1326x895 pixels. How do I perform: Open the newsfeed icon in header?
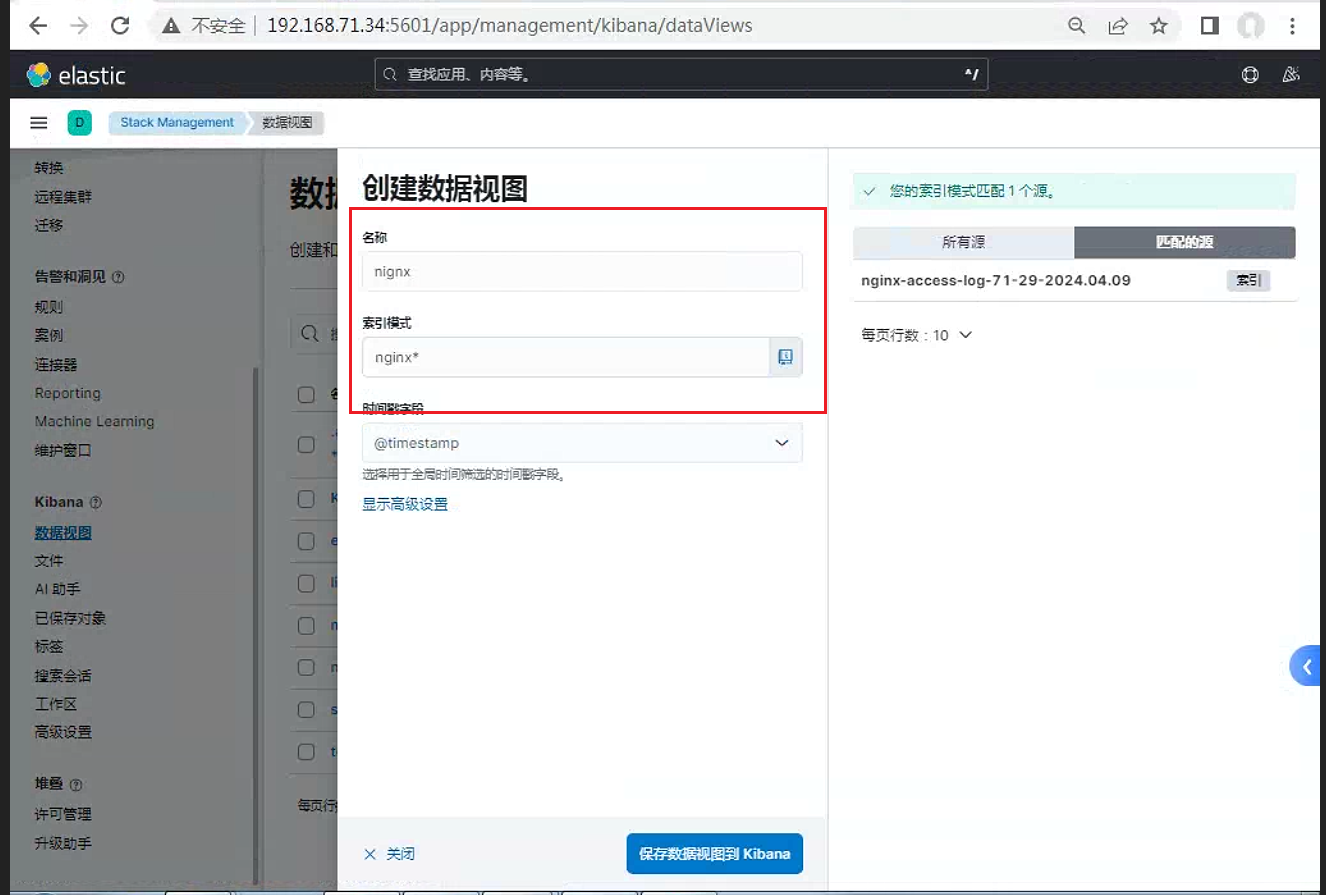pyautogui.click(x=1291, y=75)
